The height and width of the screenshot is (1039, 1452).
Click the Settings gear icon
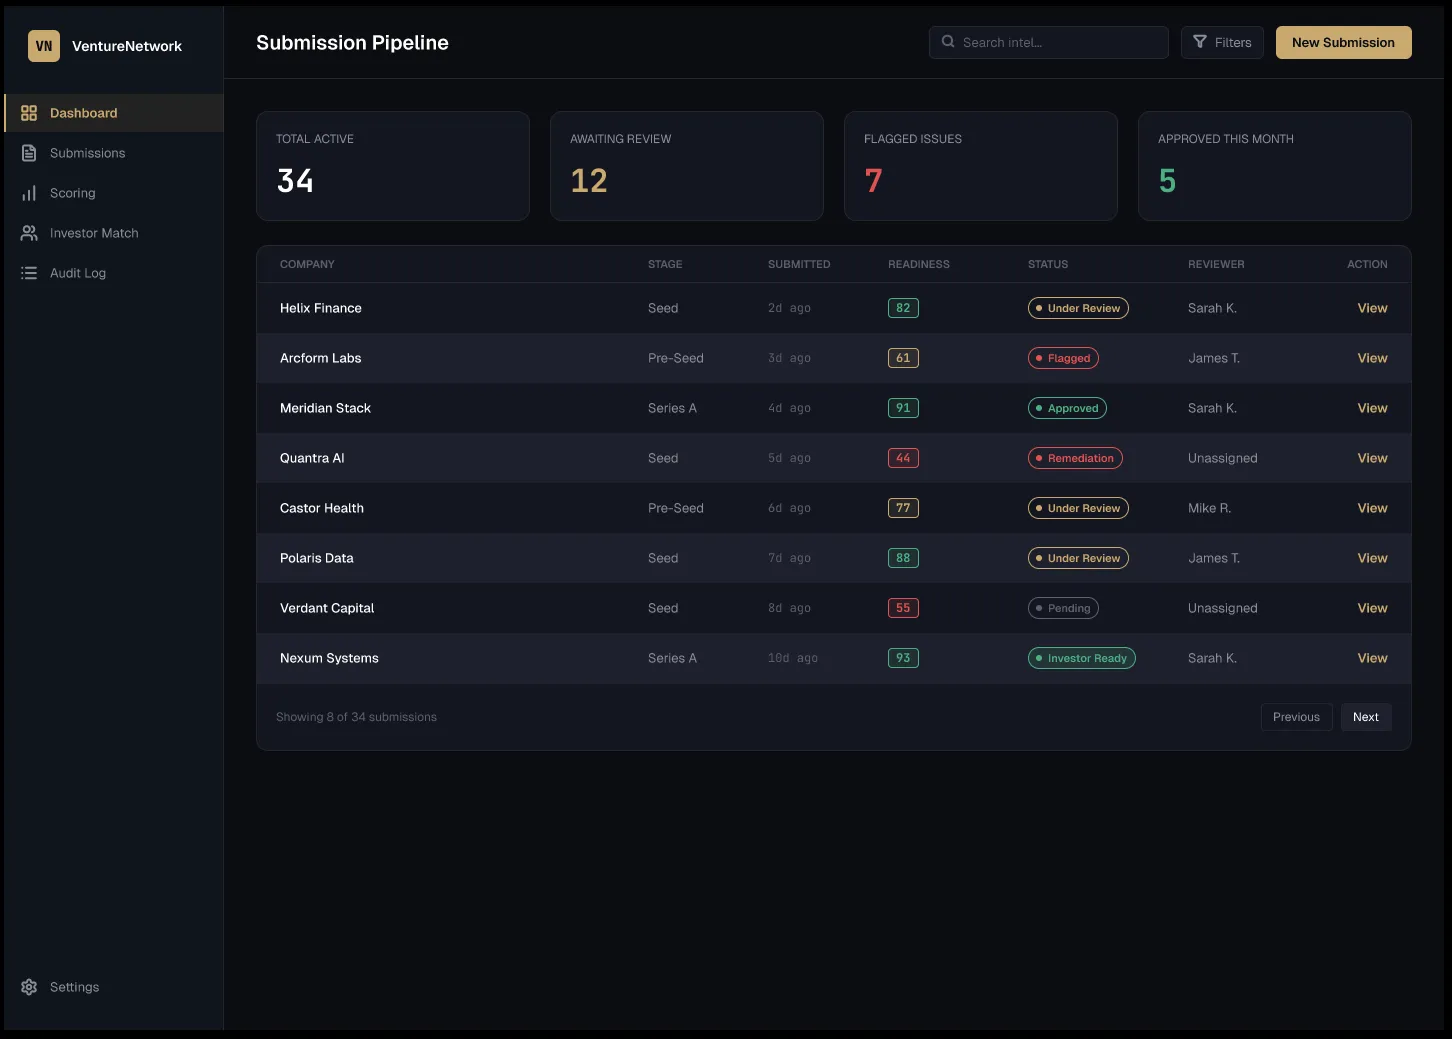pyautogui.click(x=29, y=987)
